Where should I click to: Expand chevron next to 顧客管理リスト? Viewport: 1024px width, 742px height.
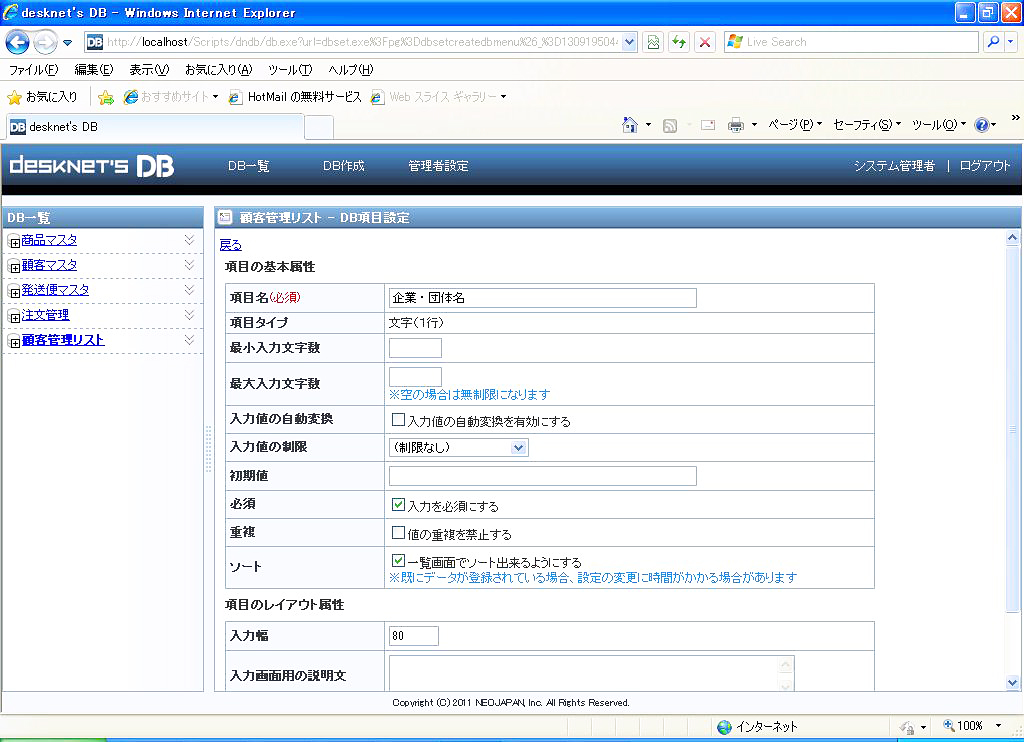click(189, 340)
